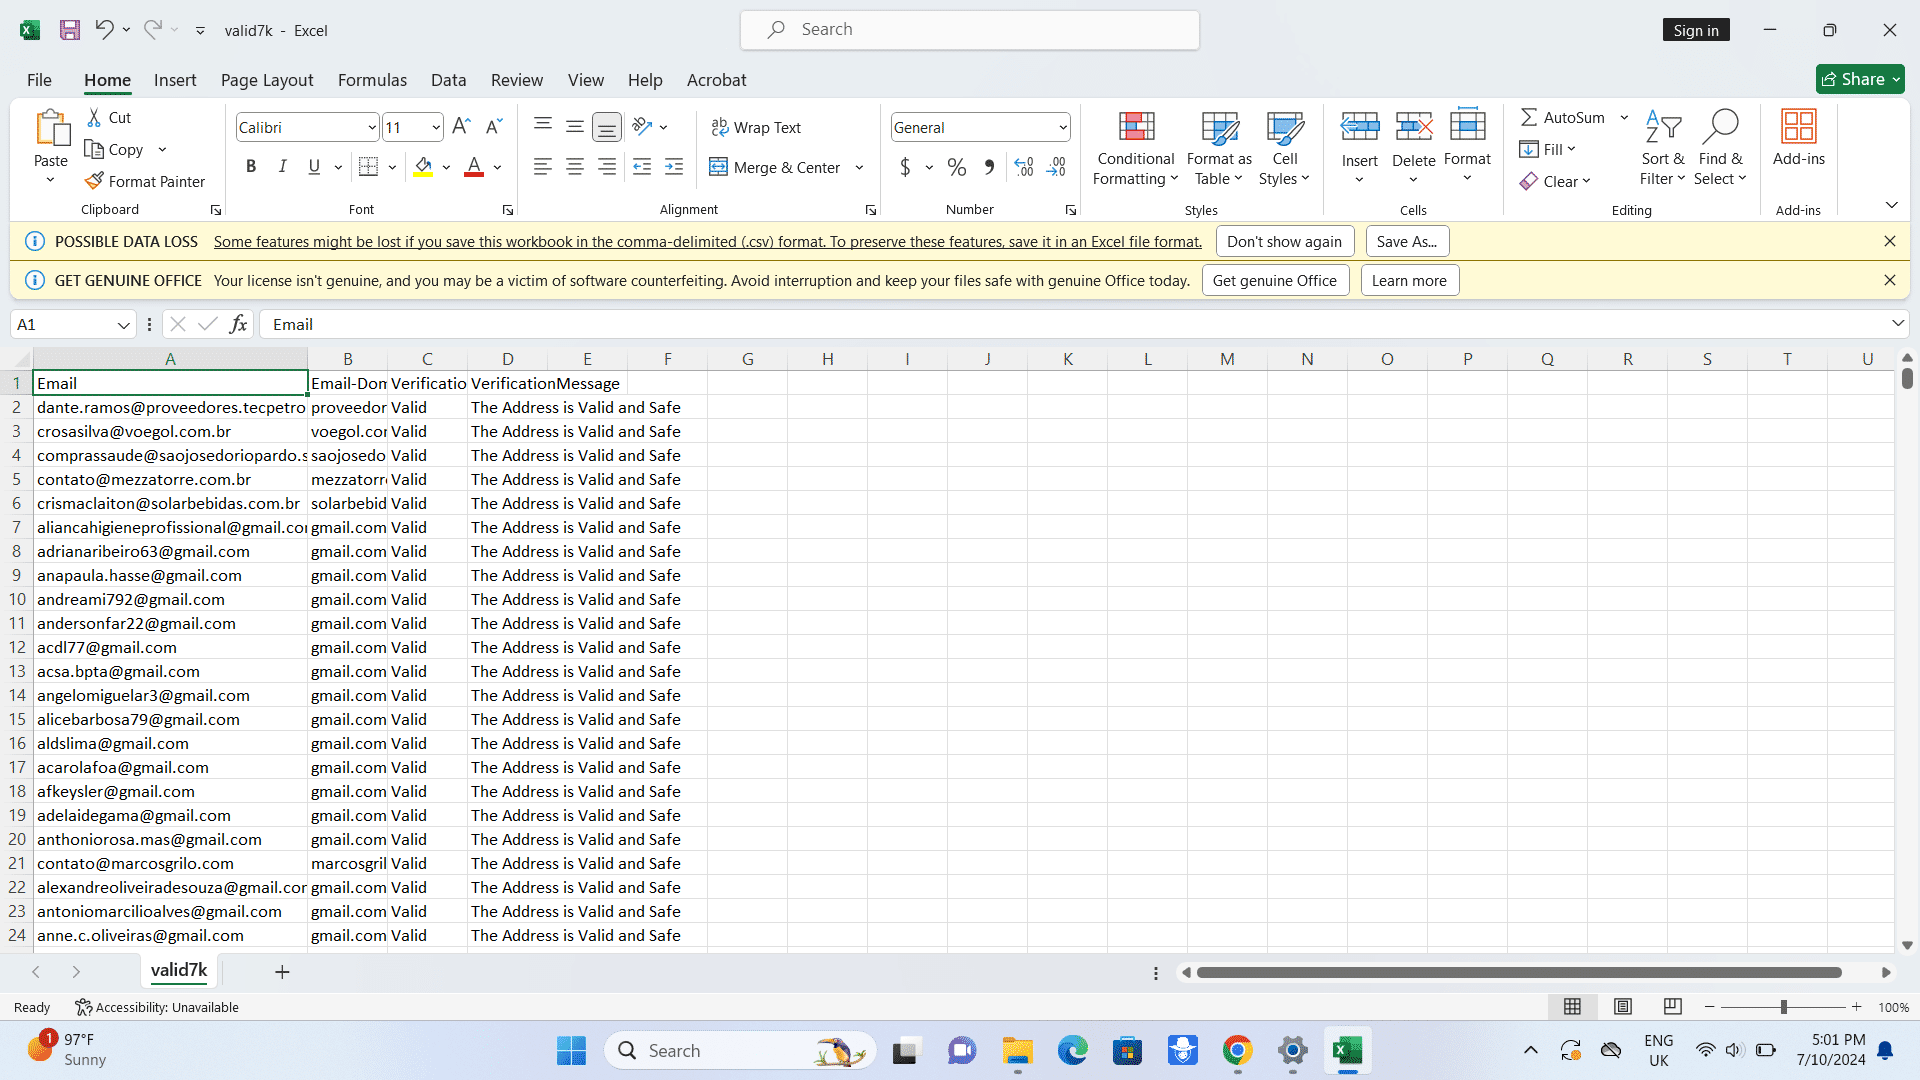Switch to the Review tab
This screenshot has width=1920, height=1080.
click(x=517, y=80)
